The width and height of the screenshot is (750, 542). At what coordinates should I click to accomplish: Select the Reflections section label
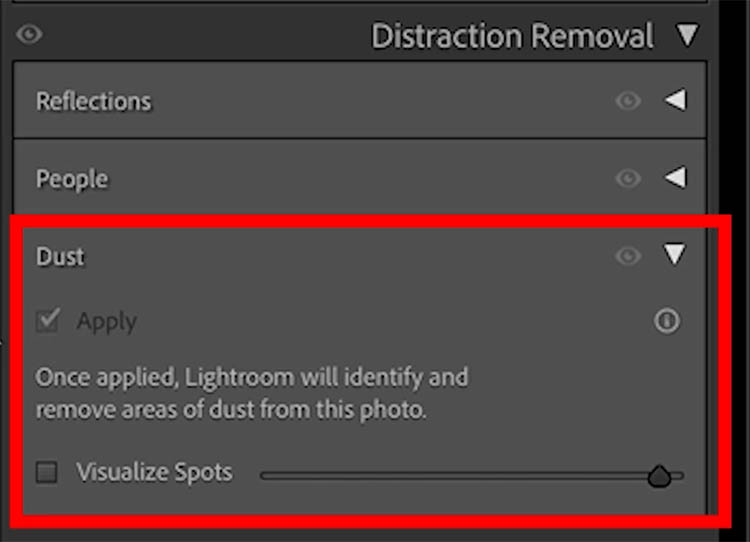[x=93, y=101]
